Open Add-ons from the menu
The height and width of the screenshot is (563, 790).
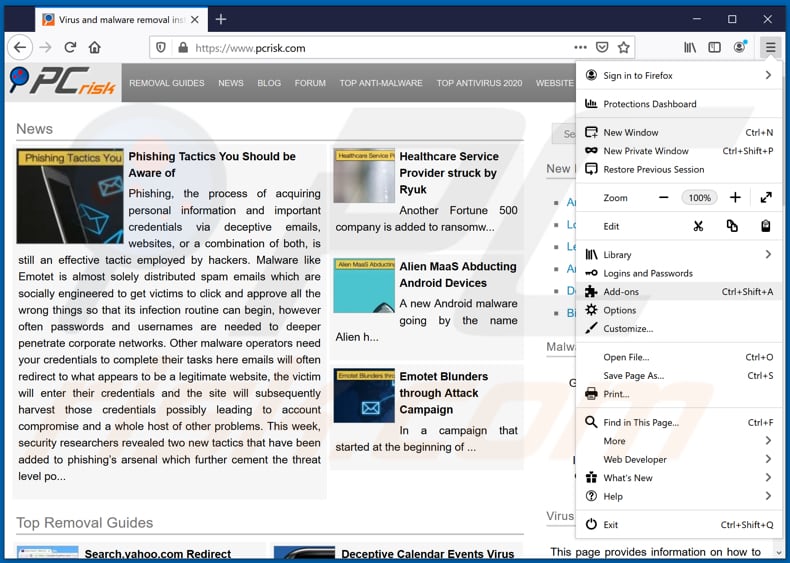point(679,291)
